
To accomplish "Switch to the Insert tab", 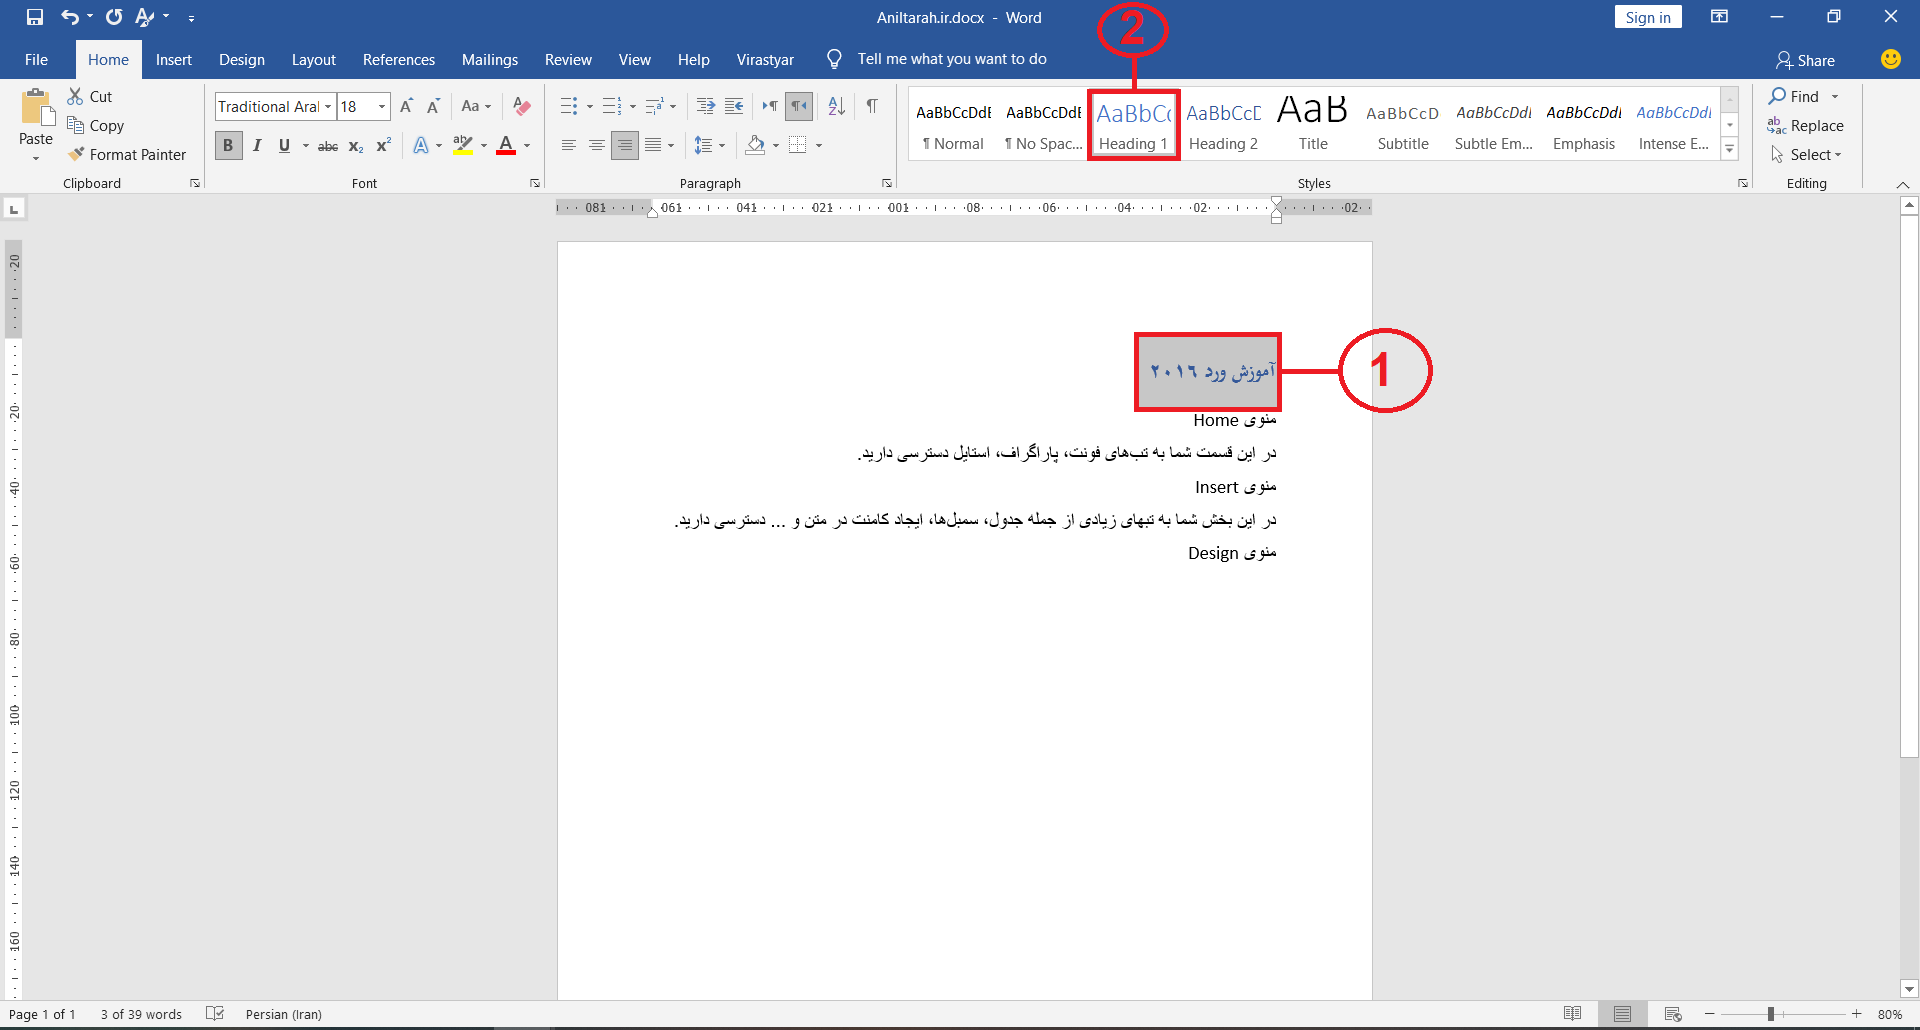I will click(174, 59).
